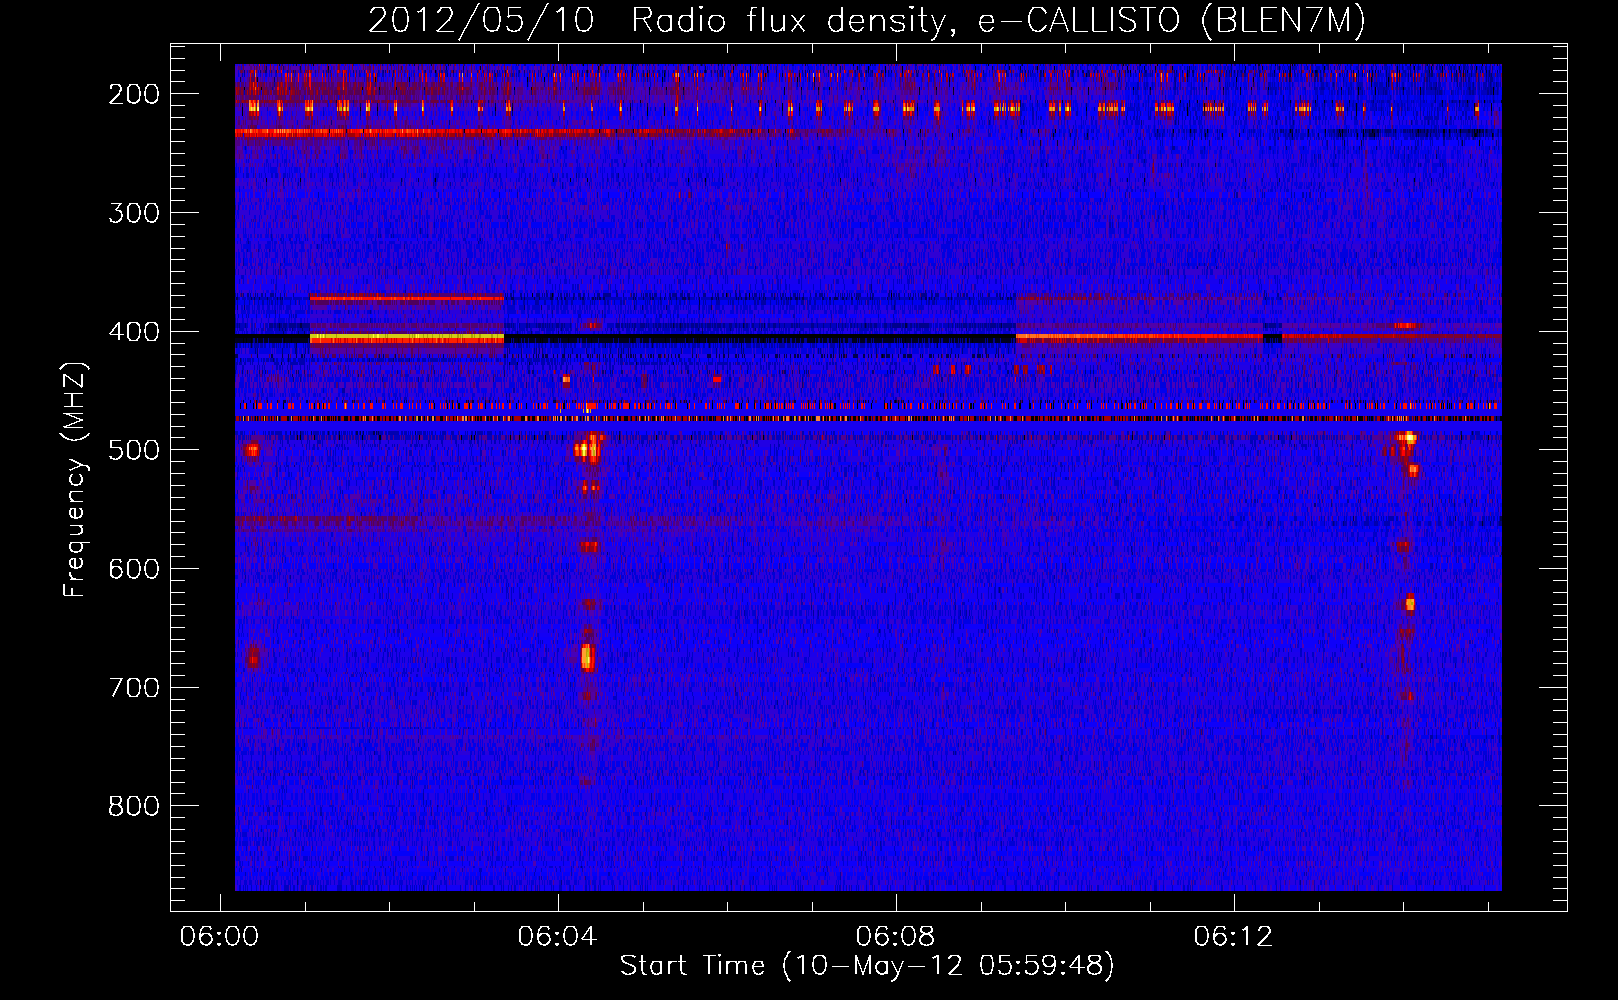Screen dimensions: 1618x1000
Task: Click the "Start Time (10-May-12 05:59:48)" axis label
Action: coord(866,966)
